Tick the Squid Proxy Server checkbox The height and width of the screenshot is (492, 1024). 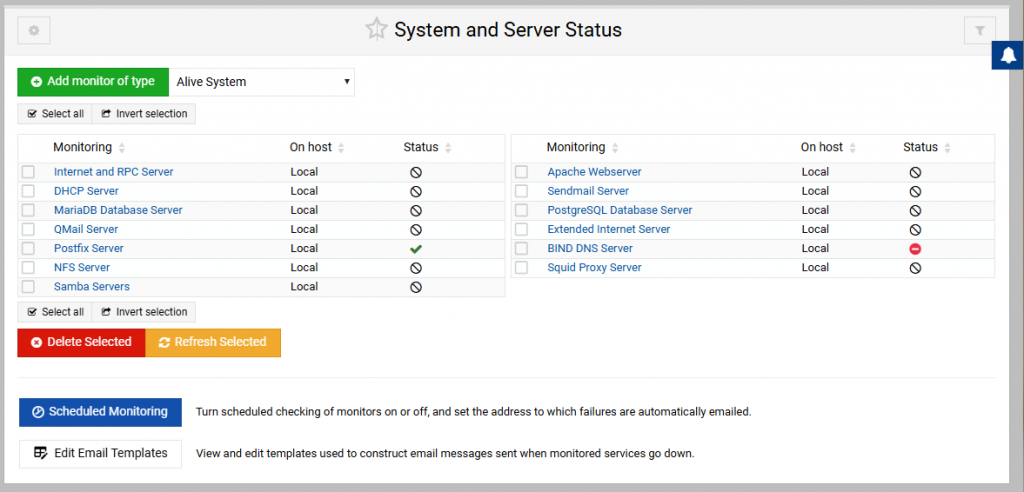(x=521, y=267)
